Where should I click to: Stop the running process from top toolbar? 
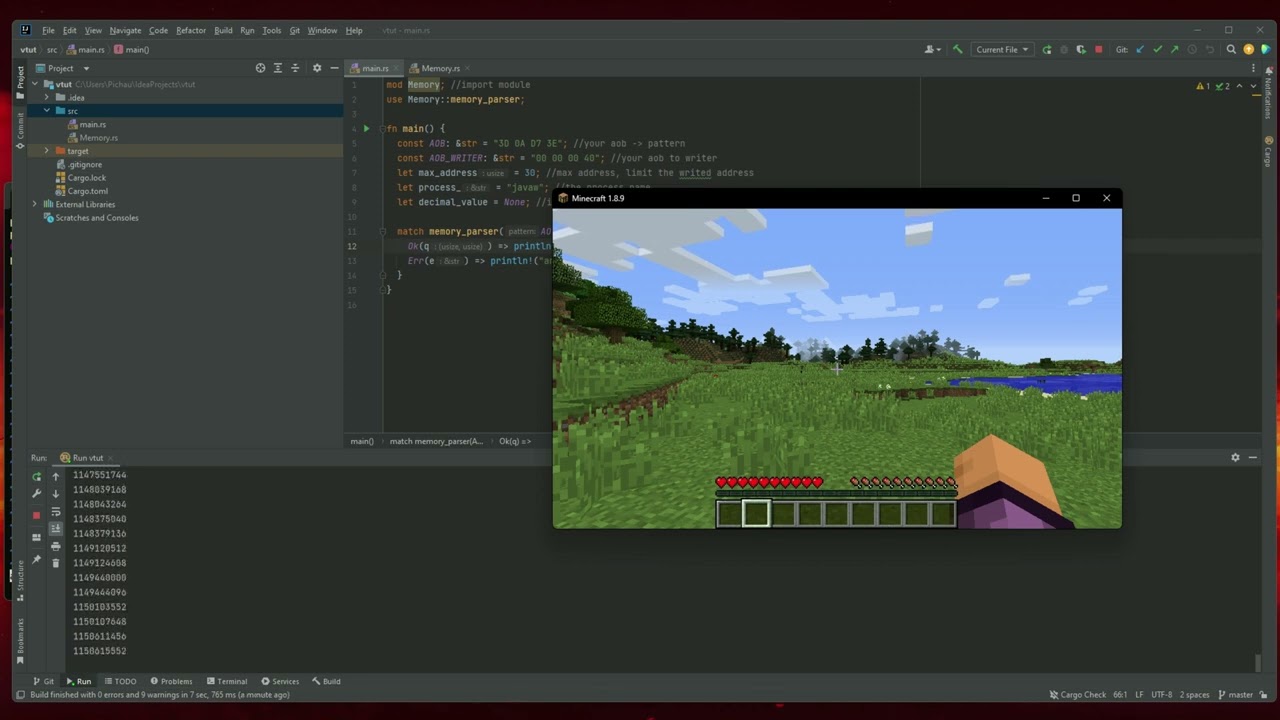click(1099, 49)
